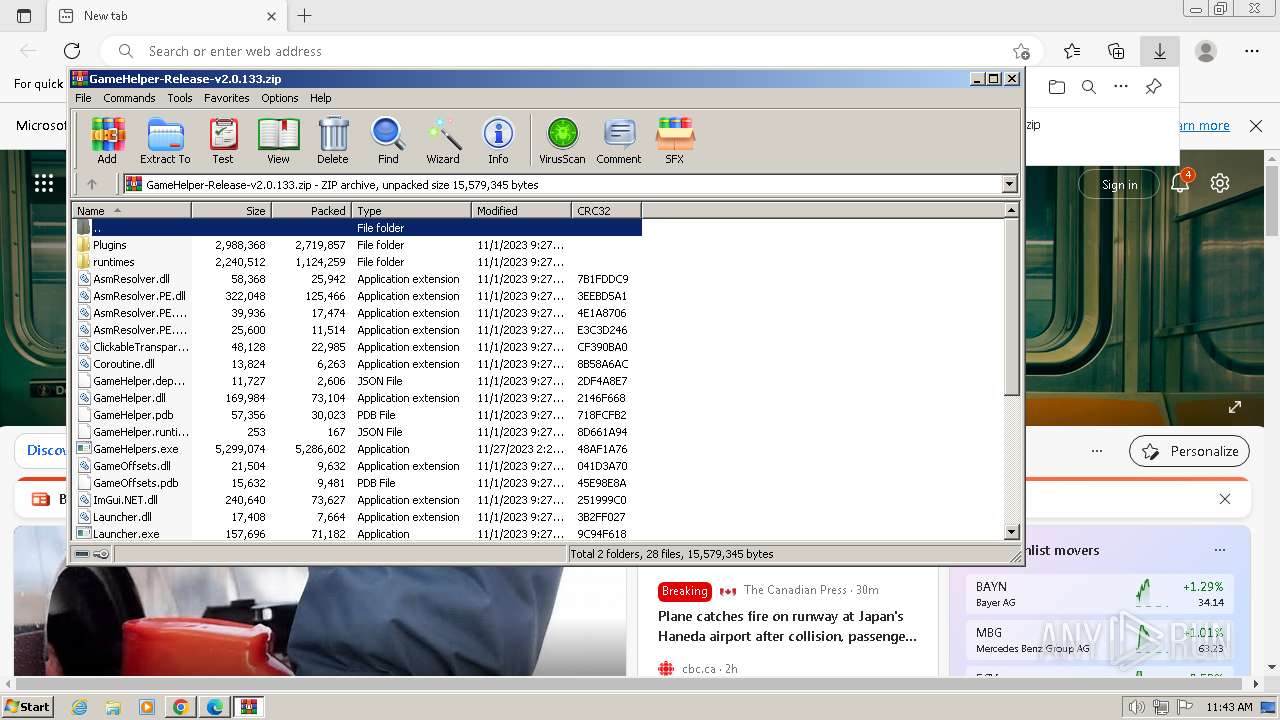Open the Favorites menu
The height and width of the screenshot is (720, 1280).
coord(227,98)
